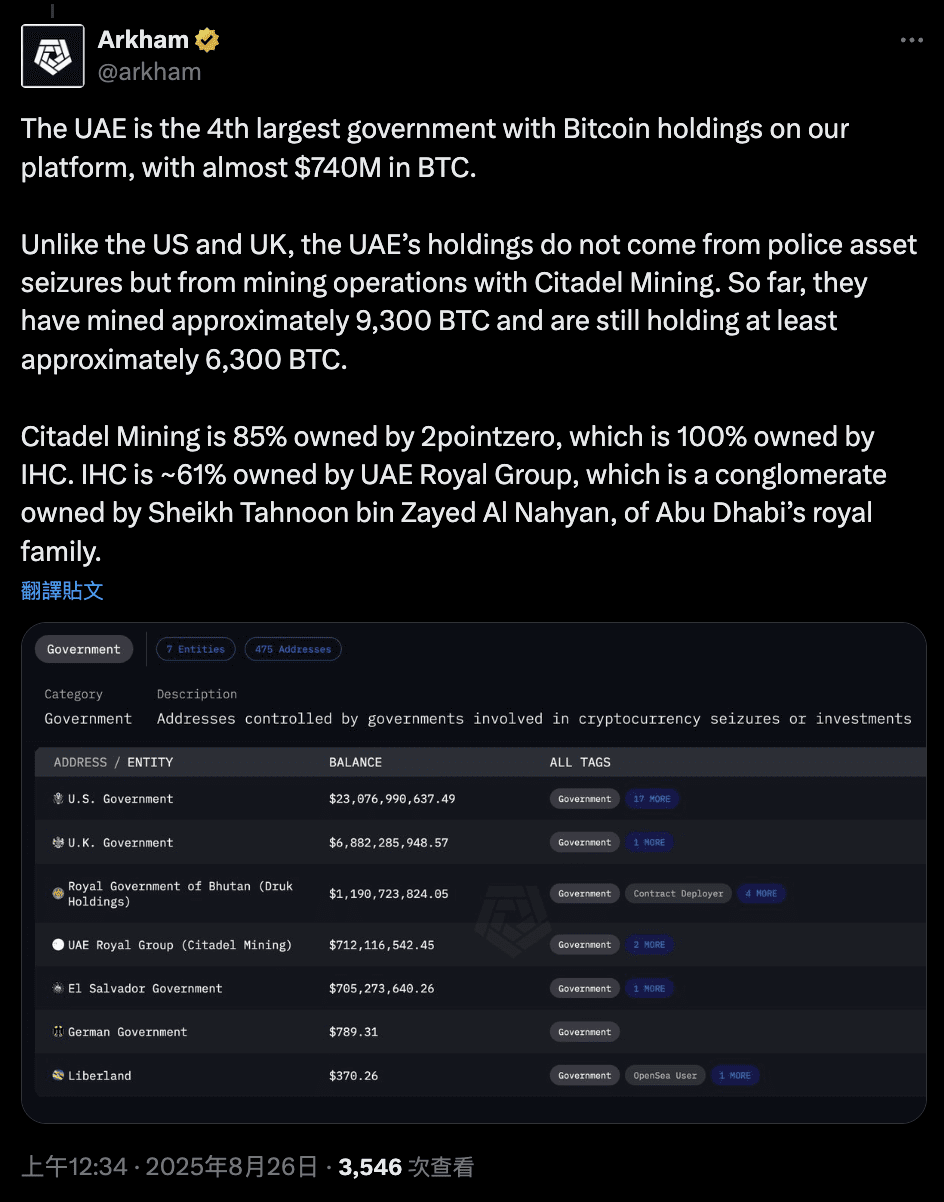This screenshot has width=944, height=1202.
Task: Click the gold verified badge next to Arkham
Action: coord(207,40)
